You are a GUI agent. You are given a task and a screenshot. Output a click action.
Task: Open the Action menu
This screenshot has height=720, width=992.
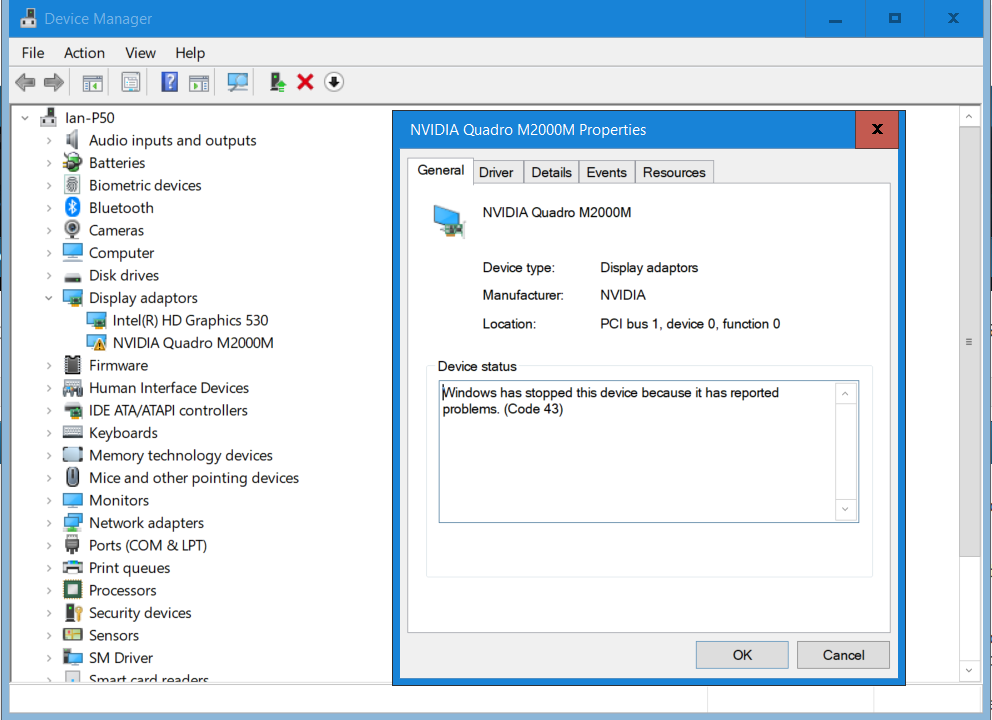pyautogui.click(x=84, y=53)
